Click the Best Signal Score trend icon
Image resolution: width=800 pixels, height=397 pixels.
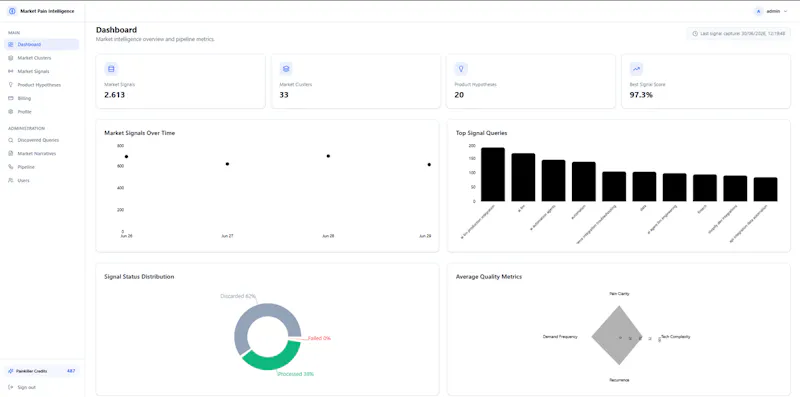coord(636,69)
